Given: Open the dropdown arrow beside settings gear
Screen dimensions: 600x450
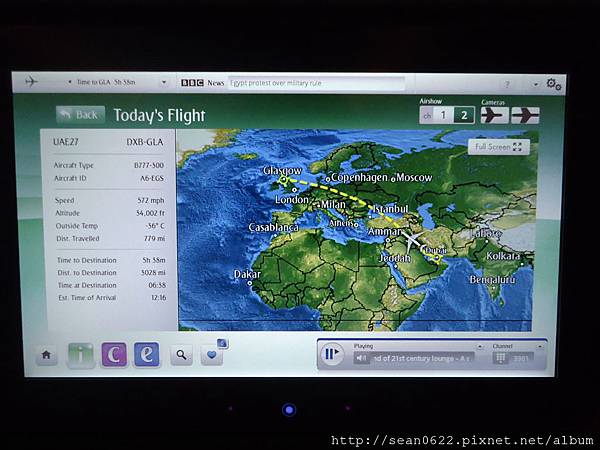Looking at the screenshot, I should [x=536, y=84].
